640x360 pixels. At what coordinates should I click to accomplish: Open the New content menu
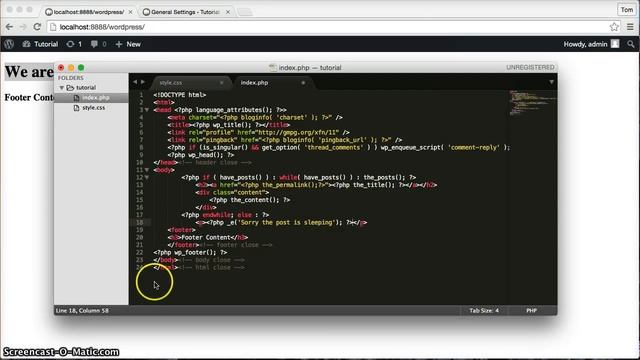pyautogui.click(x=128, y=44)
